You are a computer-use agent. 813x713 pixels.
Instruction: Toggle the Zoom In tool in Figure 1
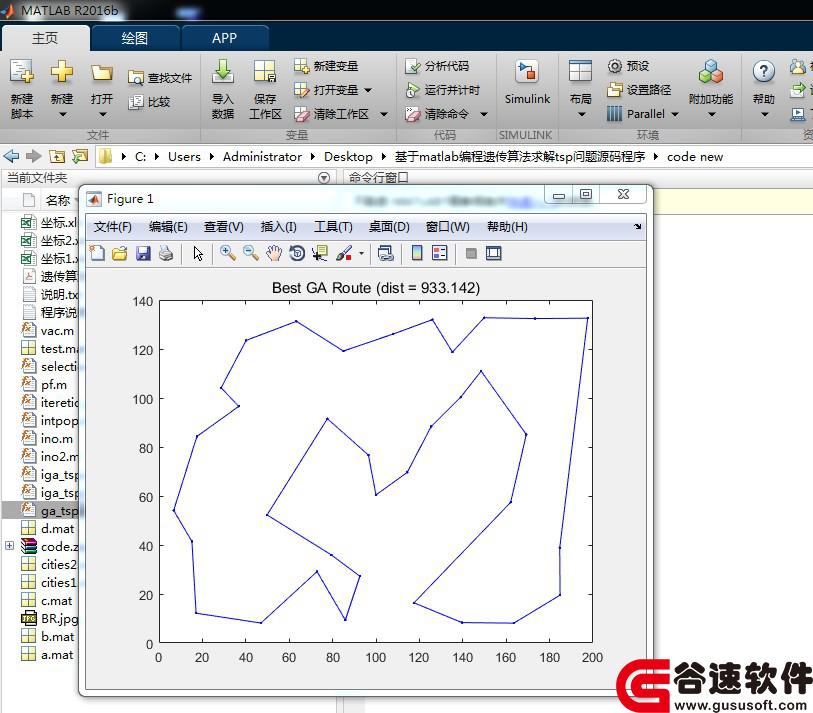coord(228,253)
